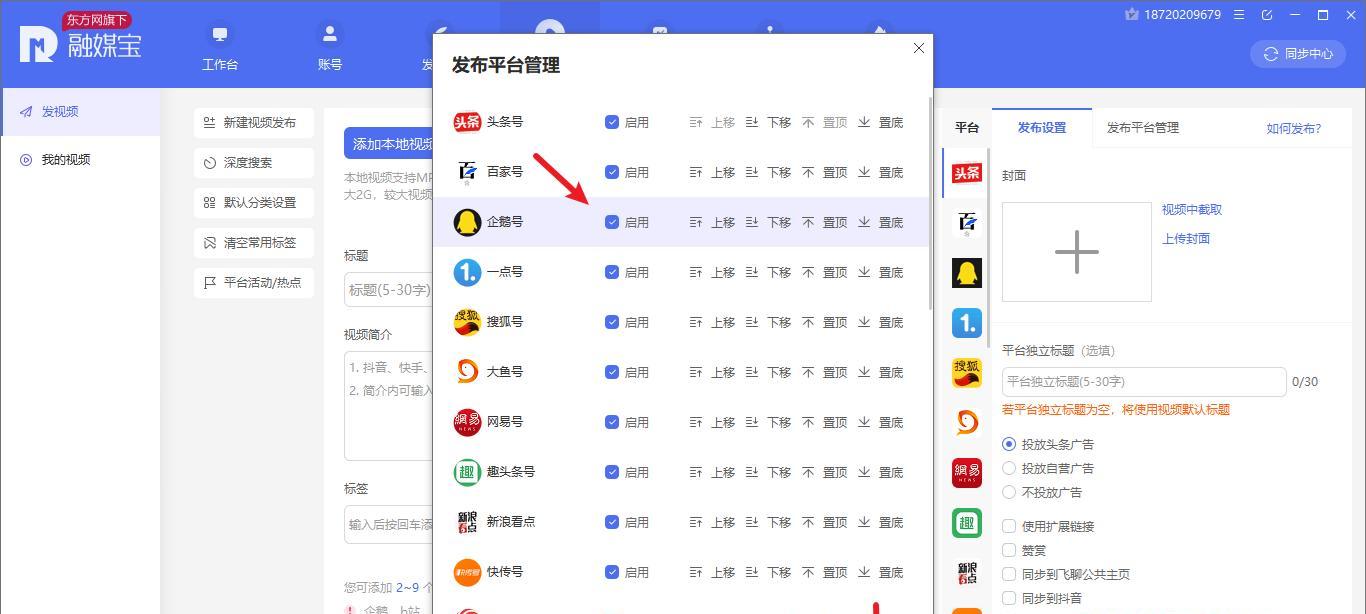This screenshot has height=614, width=1366.
Task: Move 趣头条号 up with 上移
Action: pyautogui.click(x=713, y=472)
